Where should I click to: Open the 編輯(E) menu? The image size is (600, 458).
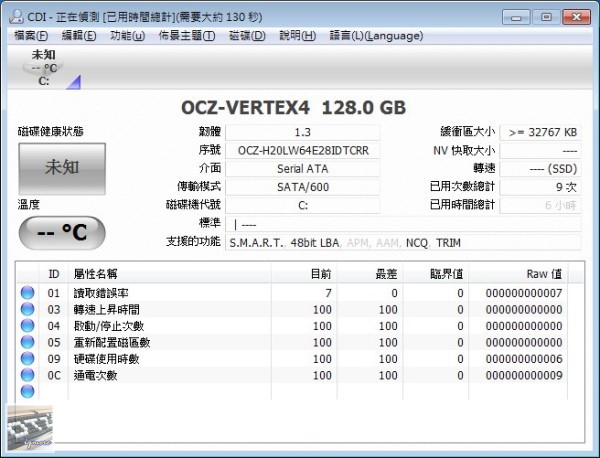(79, 36)
